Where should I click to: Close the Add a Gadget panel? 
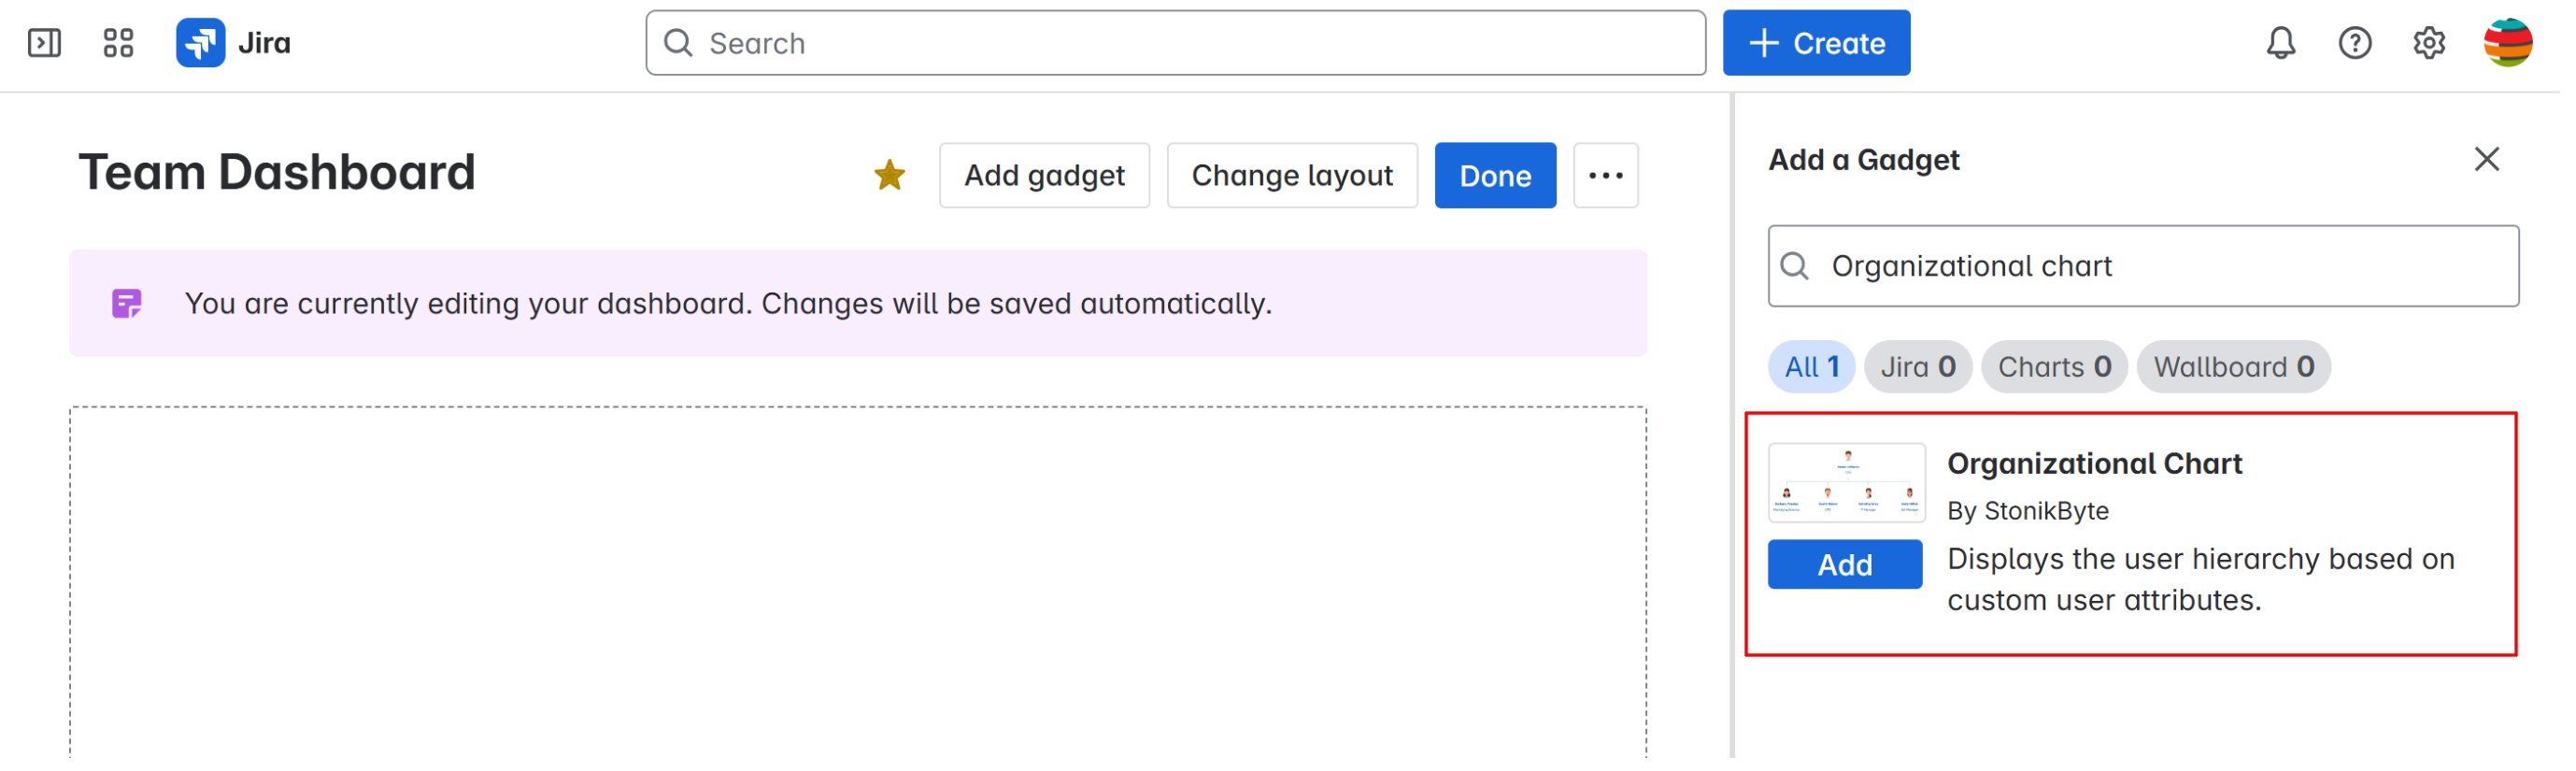click(x=2486, y=159)
